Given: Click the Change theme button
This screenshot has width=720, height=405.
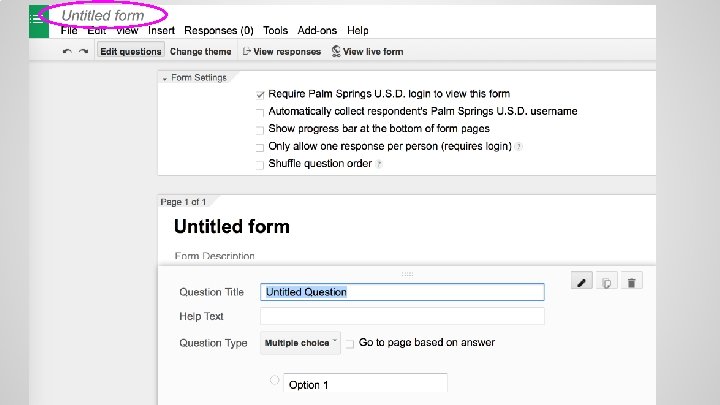Looking at the screenshot, I should (x=201, y=52).
